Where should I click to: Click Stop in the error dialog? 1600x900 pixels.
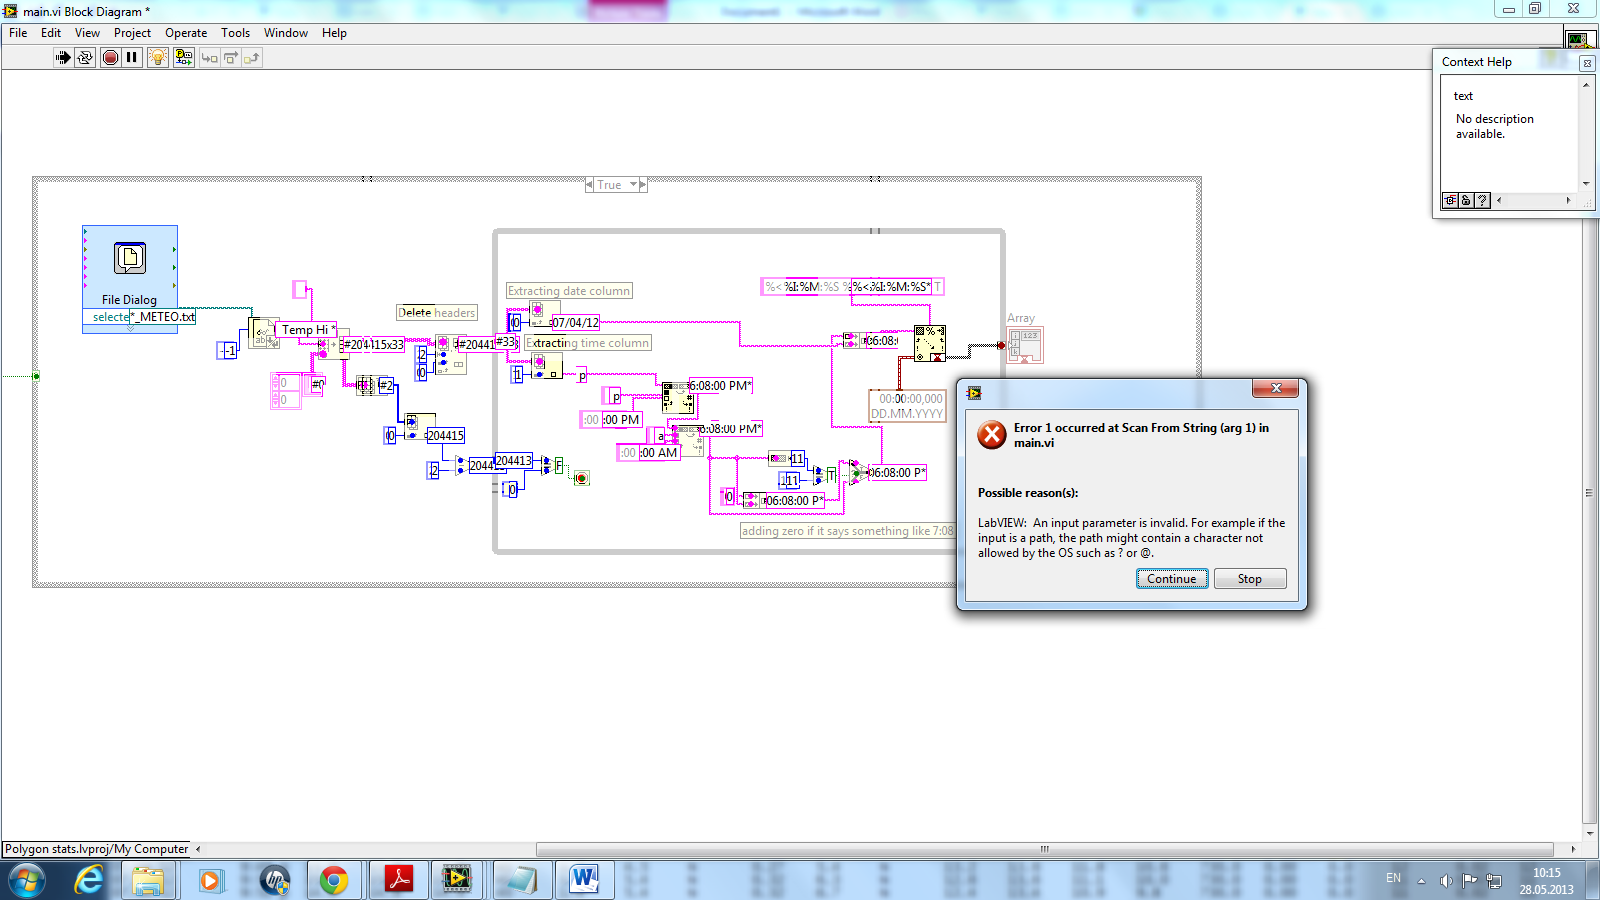pos(1250,579)
